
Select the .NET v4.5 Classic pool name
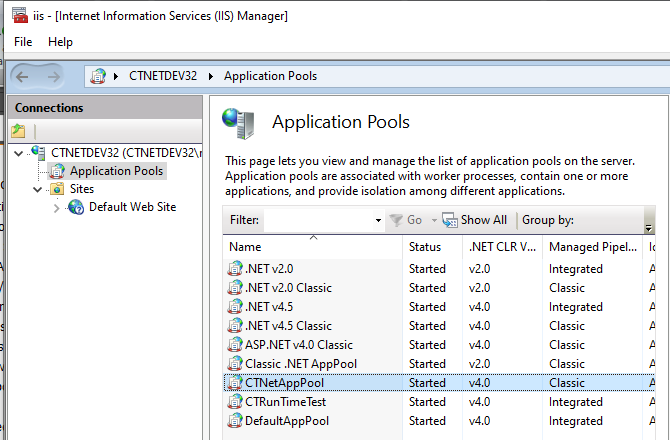288,326
